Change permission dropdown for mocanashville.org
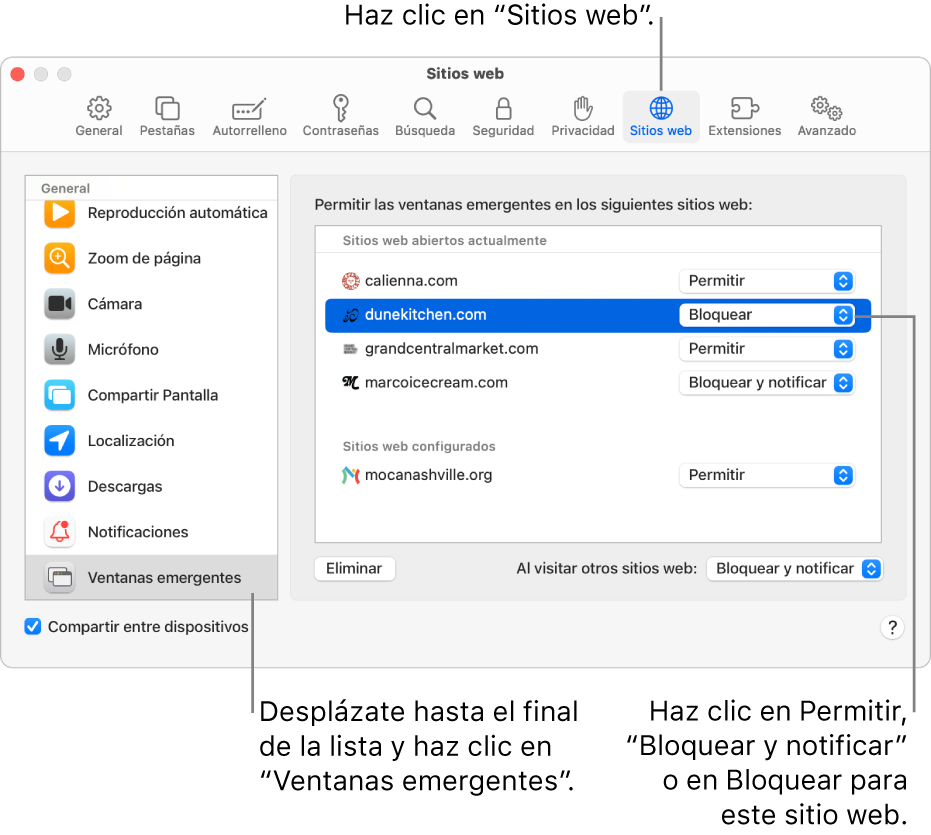The height and width of the screenshot is (835, 931). tap(766, 475)
